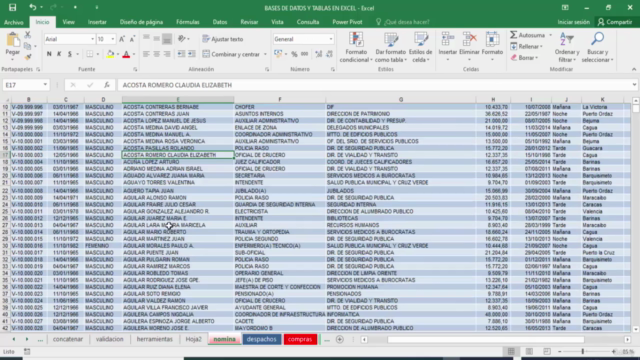Decrease indent icon
The width and height of the screenshot is (640, 360).
coord(181,54)
